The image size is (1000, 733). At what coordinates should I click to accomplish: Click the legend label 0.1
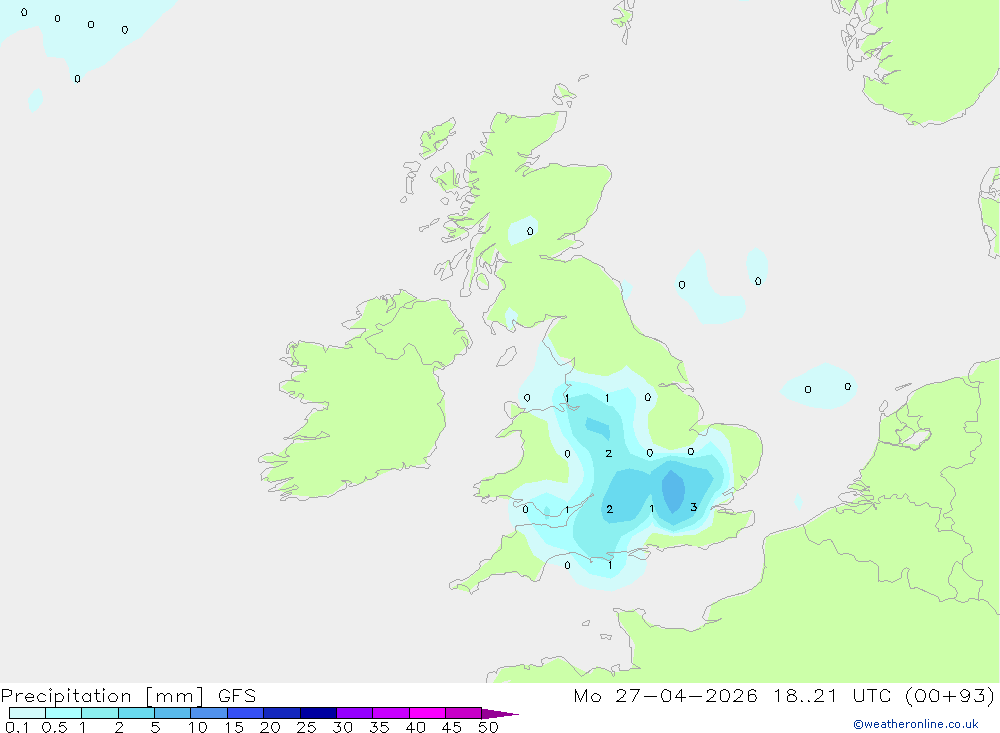(17, 727)
